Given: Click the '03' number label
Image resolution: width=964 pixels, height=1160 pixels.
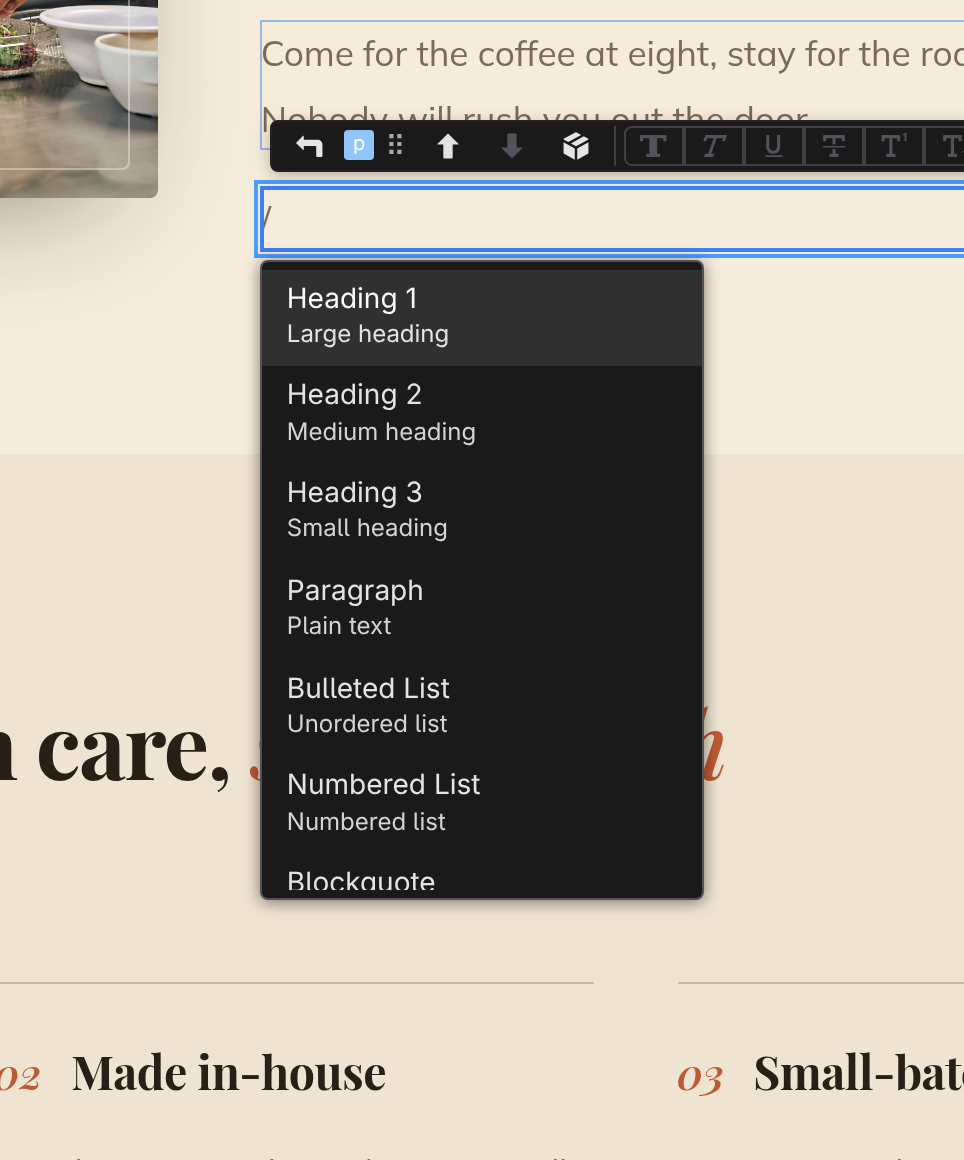Looking at the screenshot, I should (699, 1077).
